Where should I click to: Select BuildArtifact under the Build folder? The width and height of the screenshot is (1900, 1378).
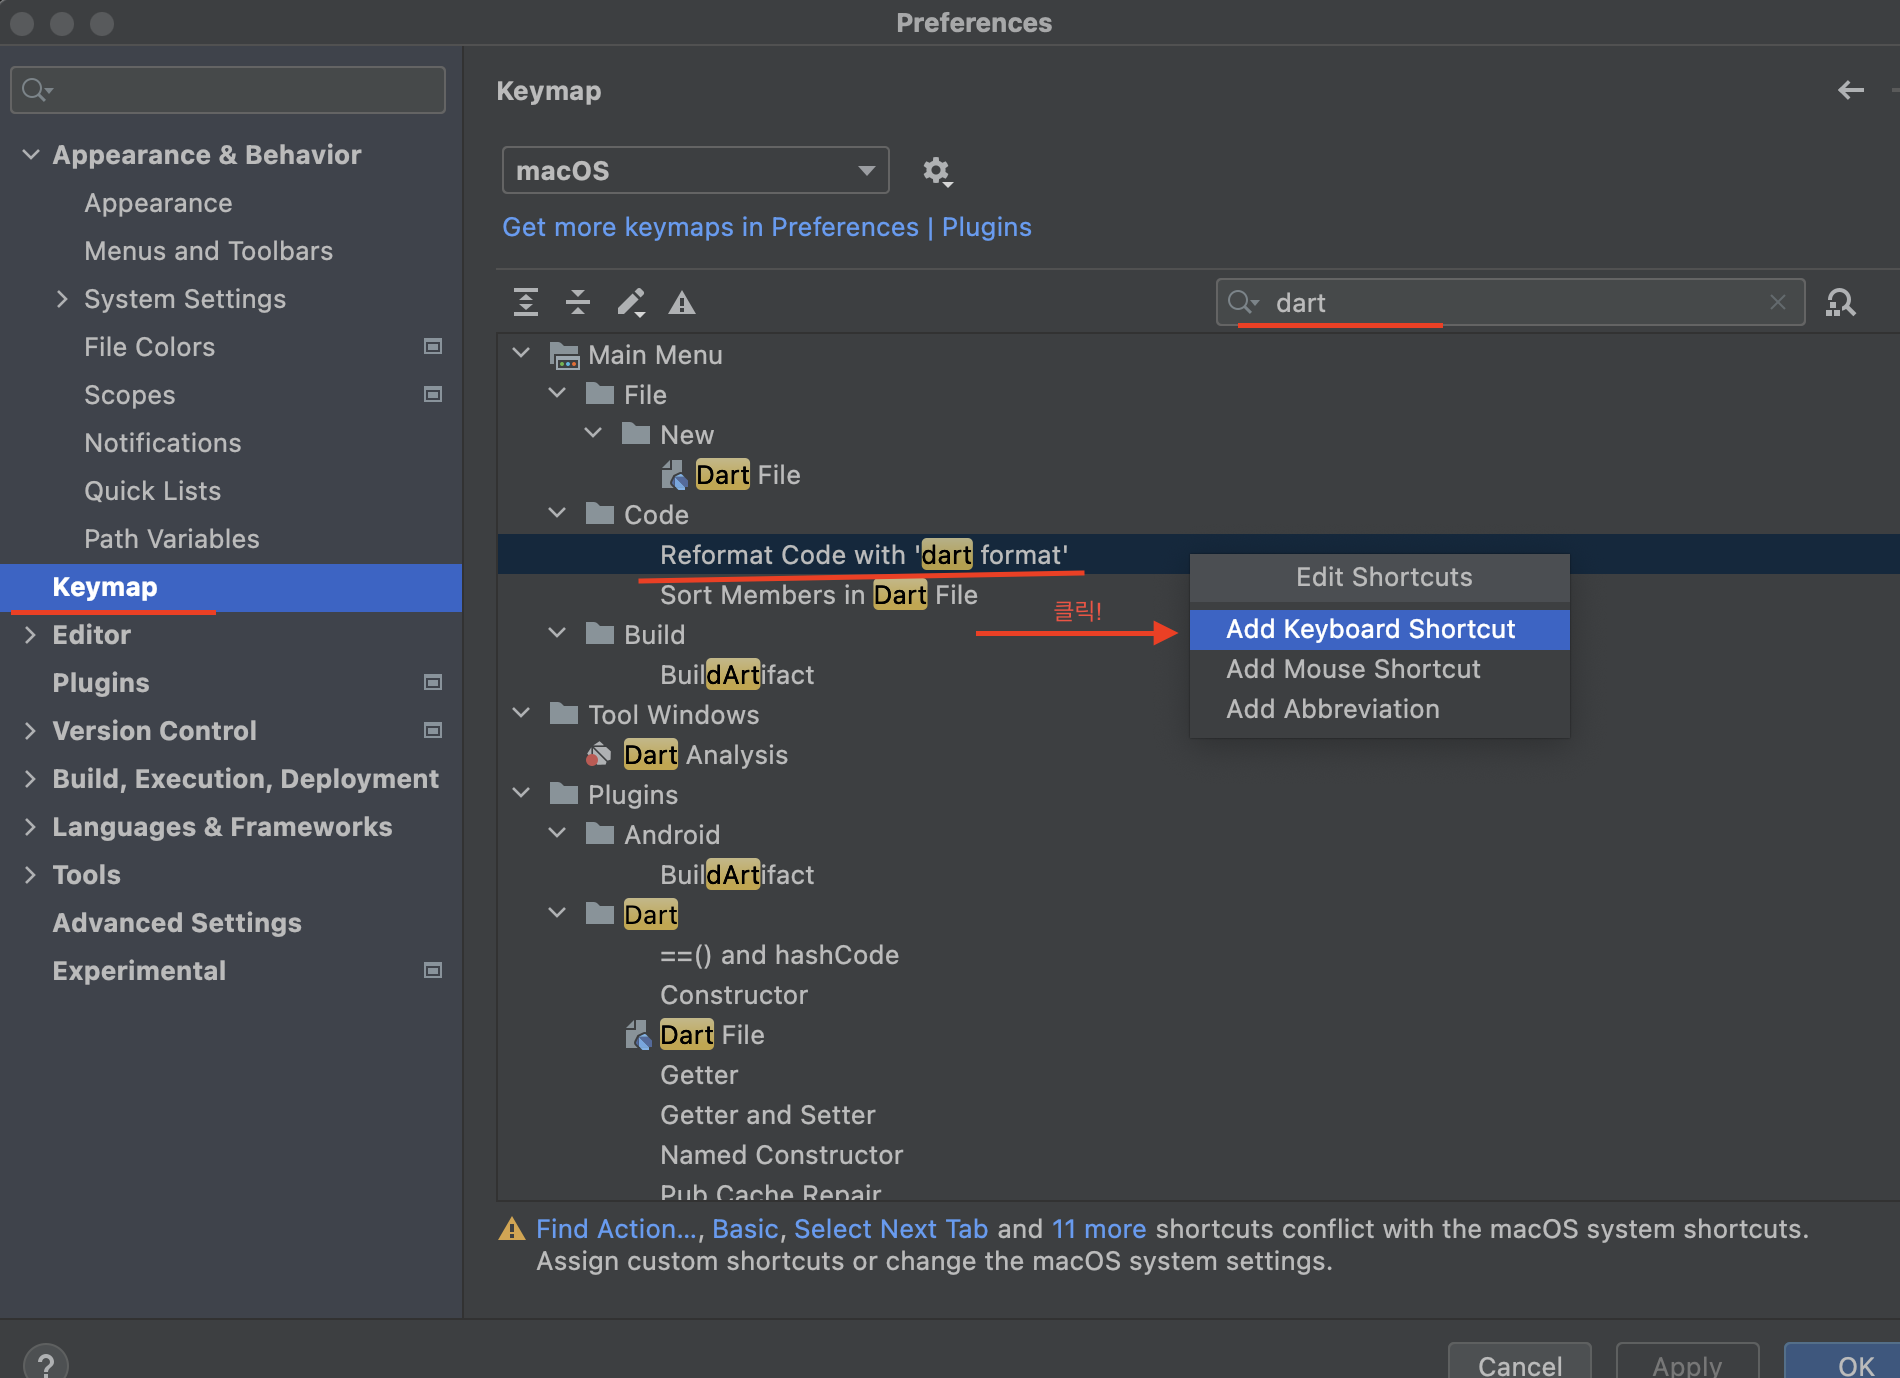click(x=737, y=675)
